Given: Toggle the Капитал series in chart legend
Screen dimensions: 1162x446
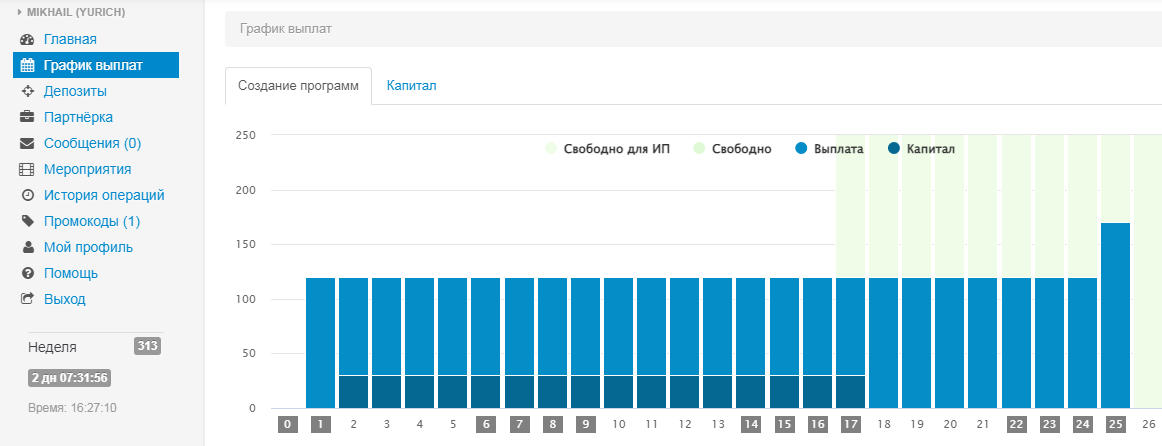Looking at the screenshot, I should [921, 149].
